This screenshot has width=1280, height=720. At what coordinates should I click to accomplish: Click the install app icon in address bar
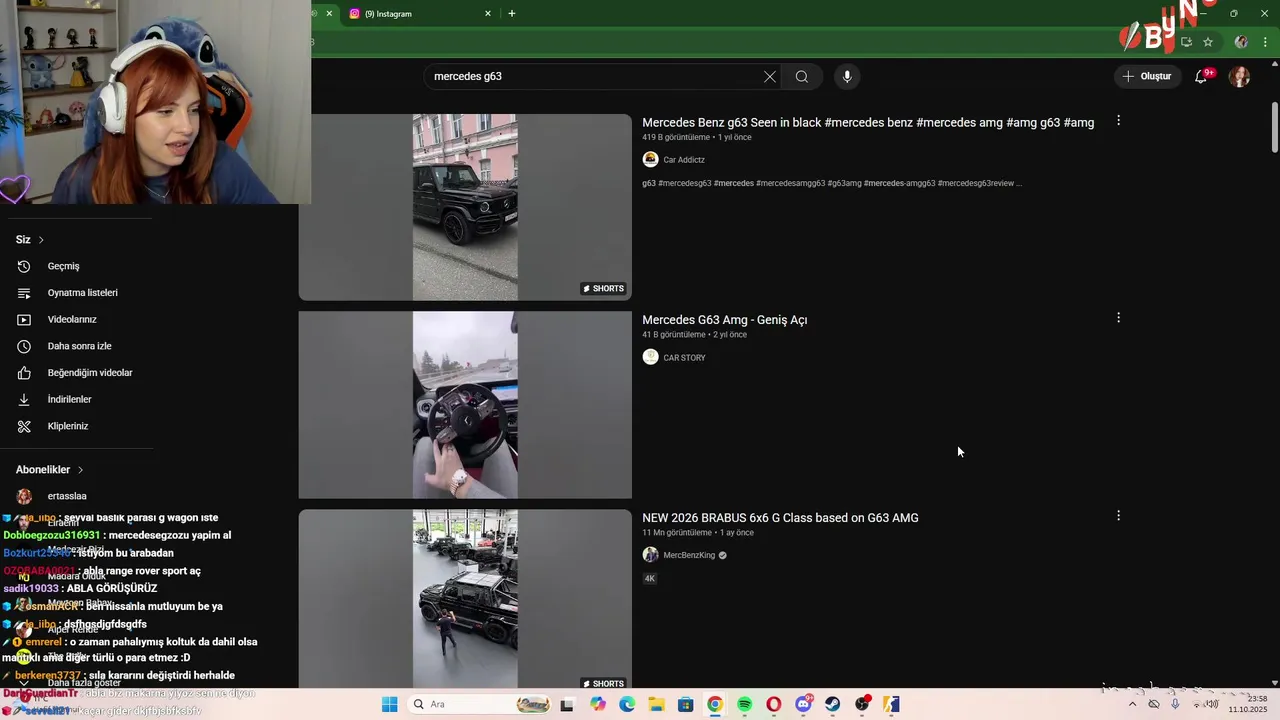click(1186, 42)
